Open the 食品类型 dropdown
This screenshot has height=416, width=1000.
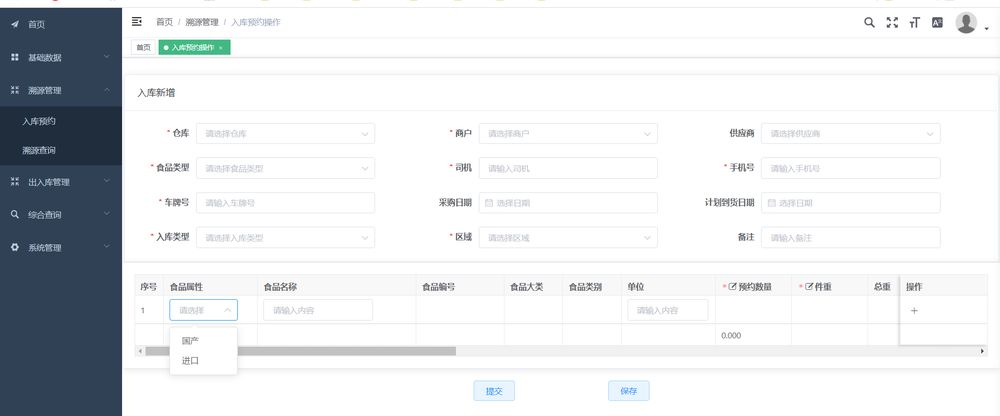[285, 168]
